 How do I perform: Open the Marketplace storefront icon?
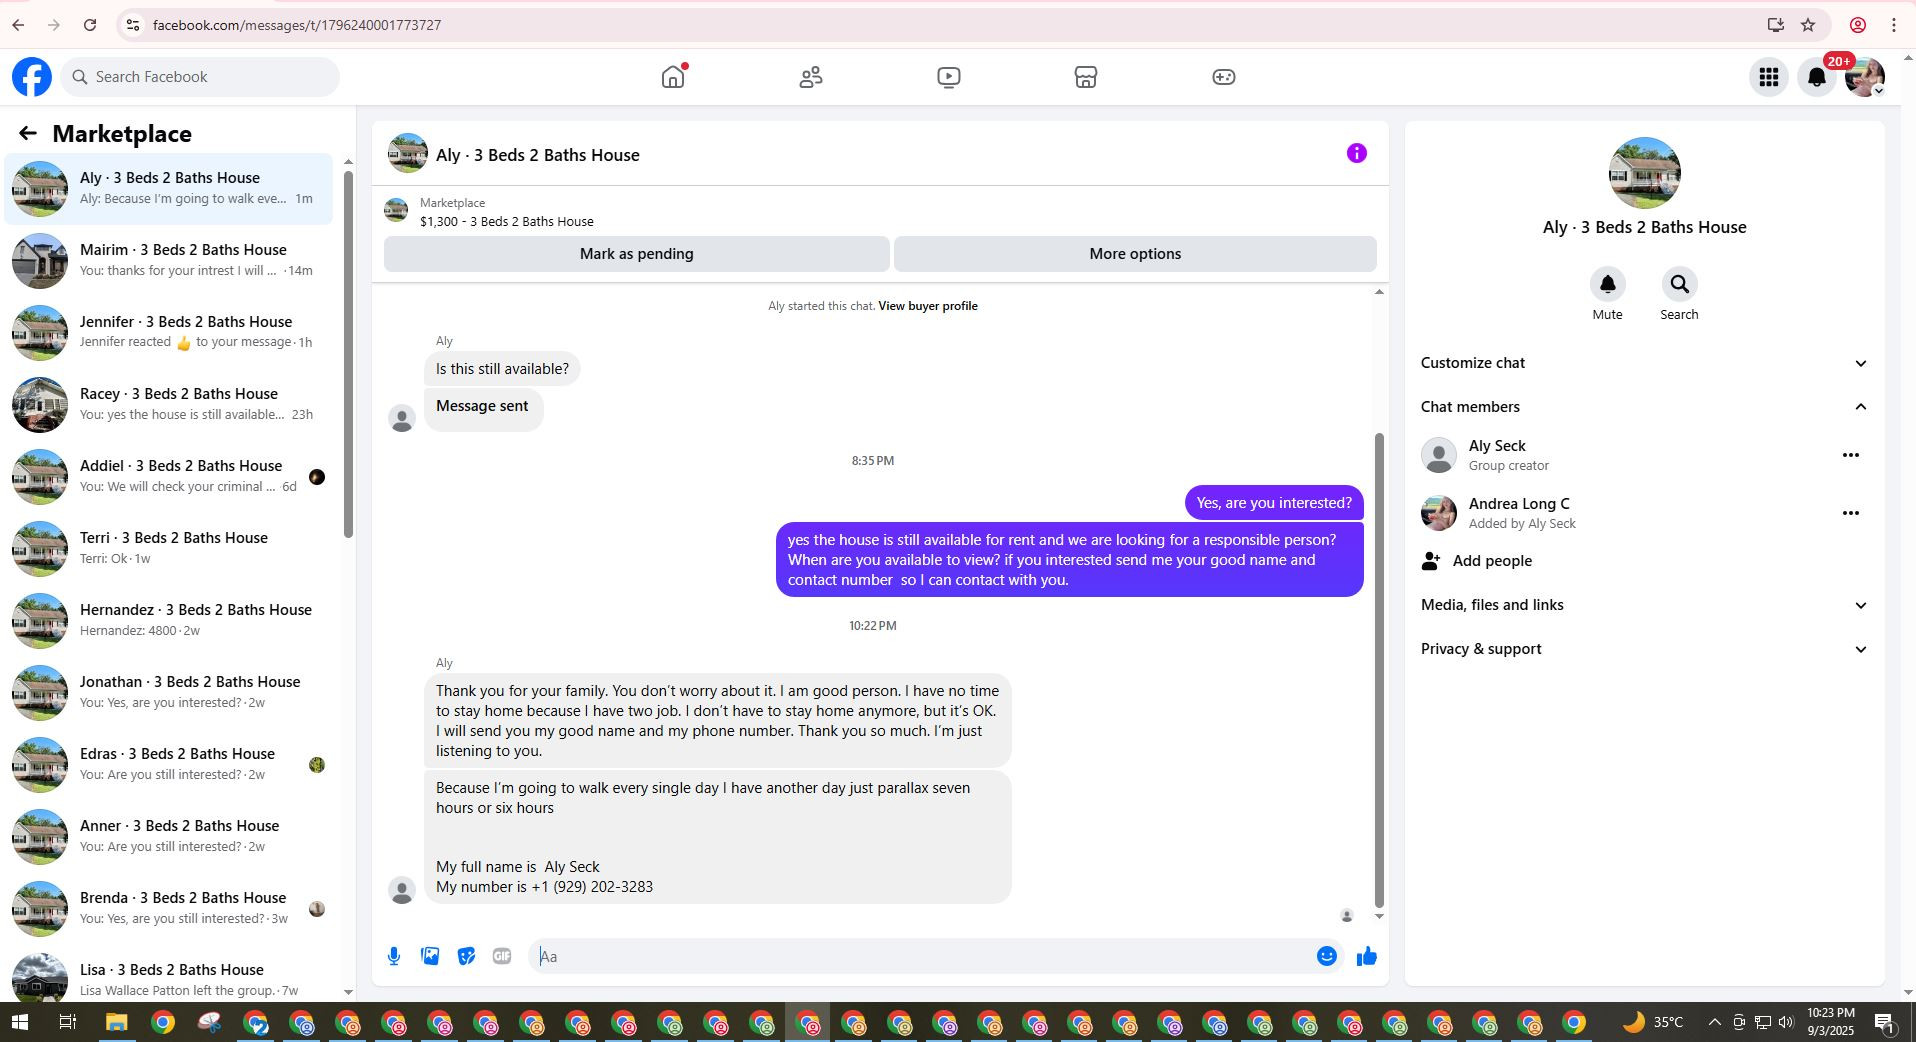1086,77
